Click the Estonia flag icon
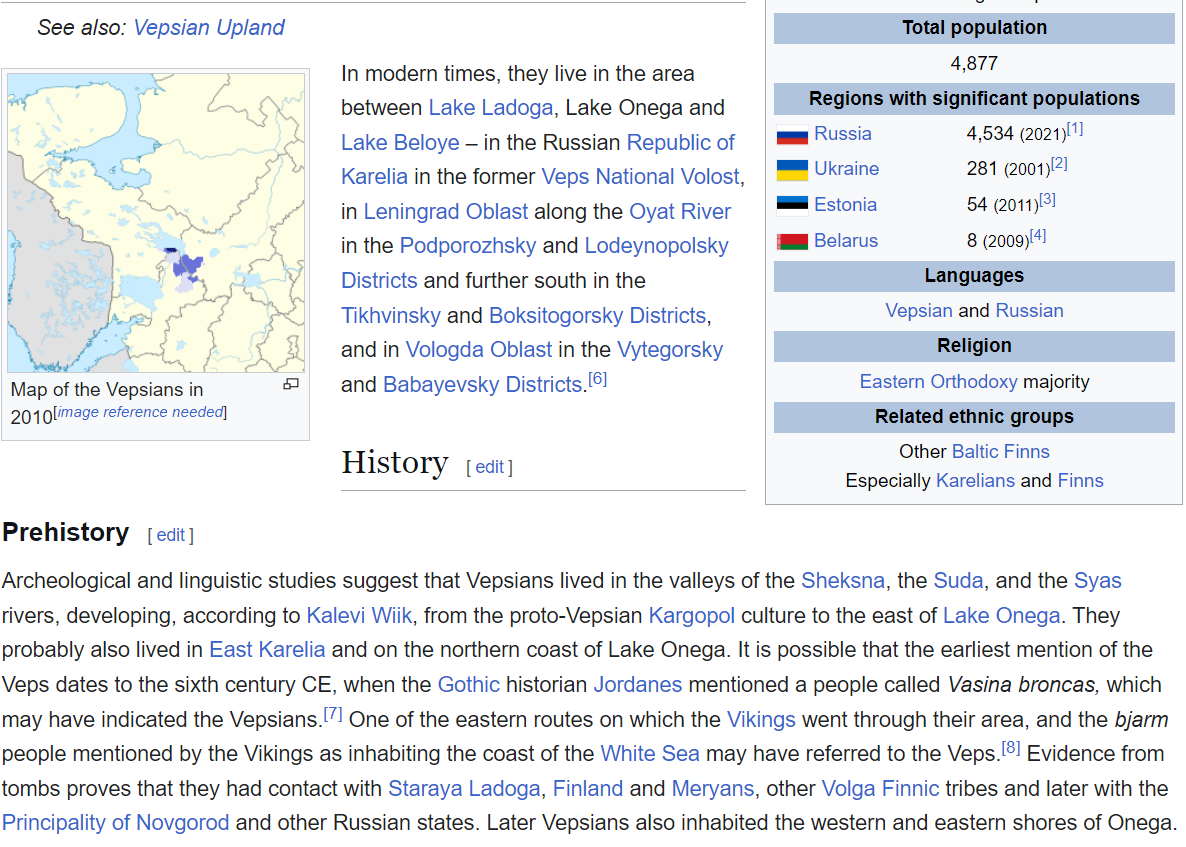 (x=792, y=205)
